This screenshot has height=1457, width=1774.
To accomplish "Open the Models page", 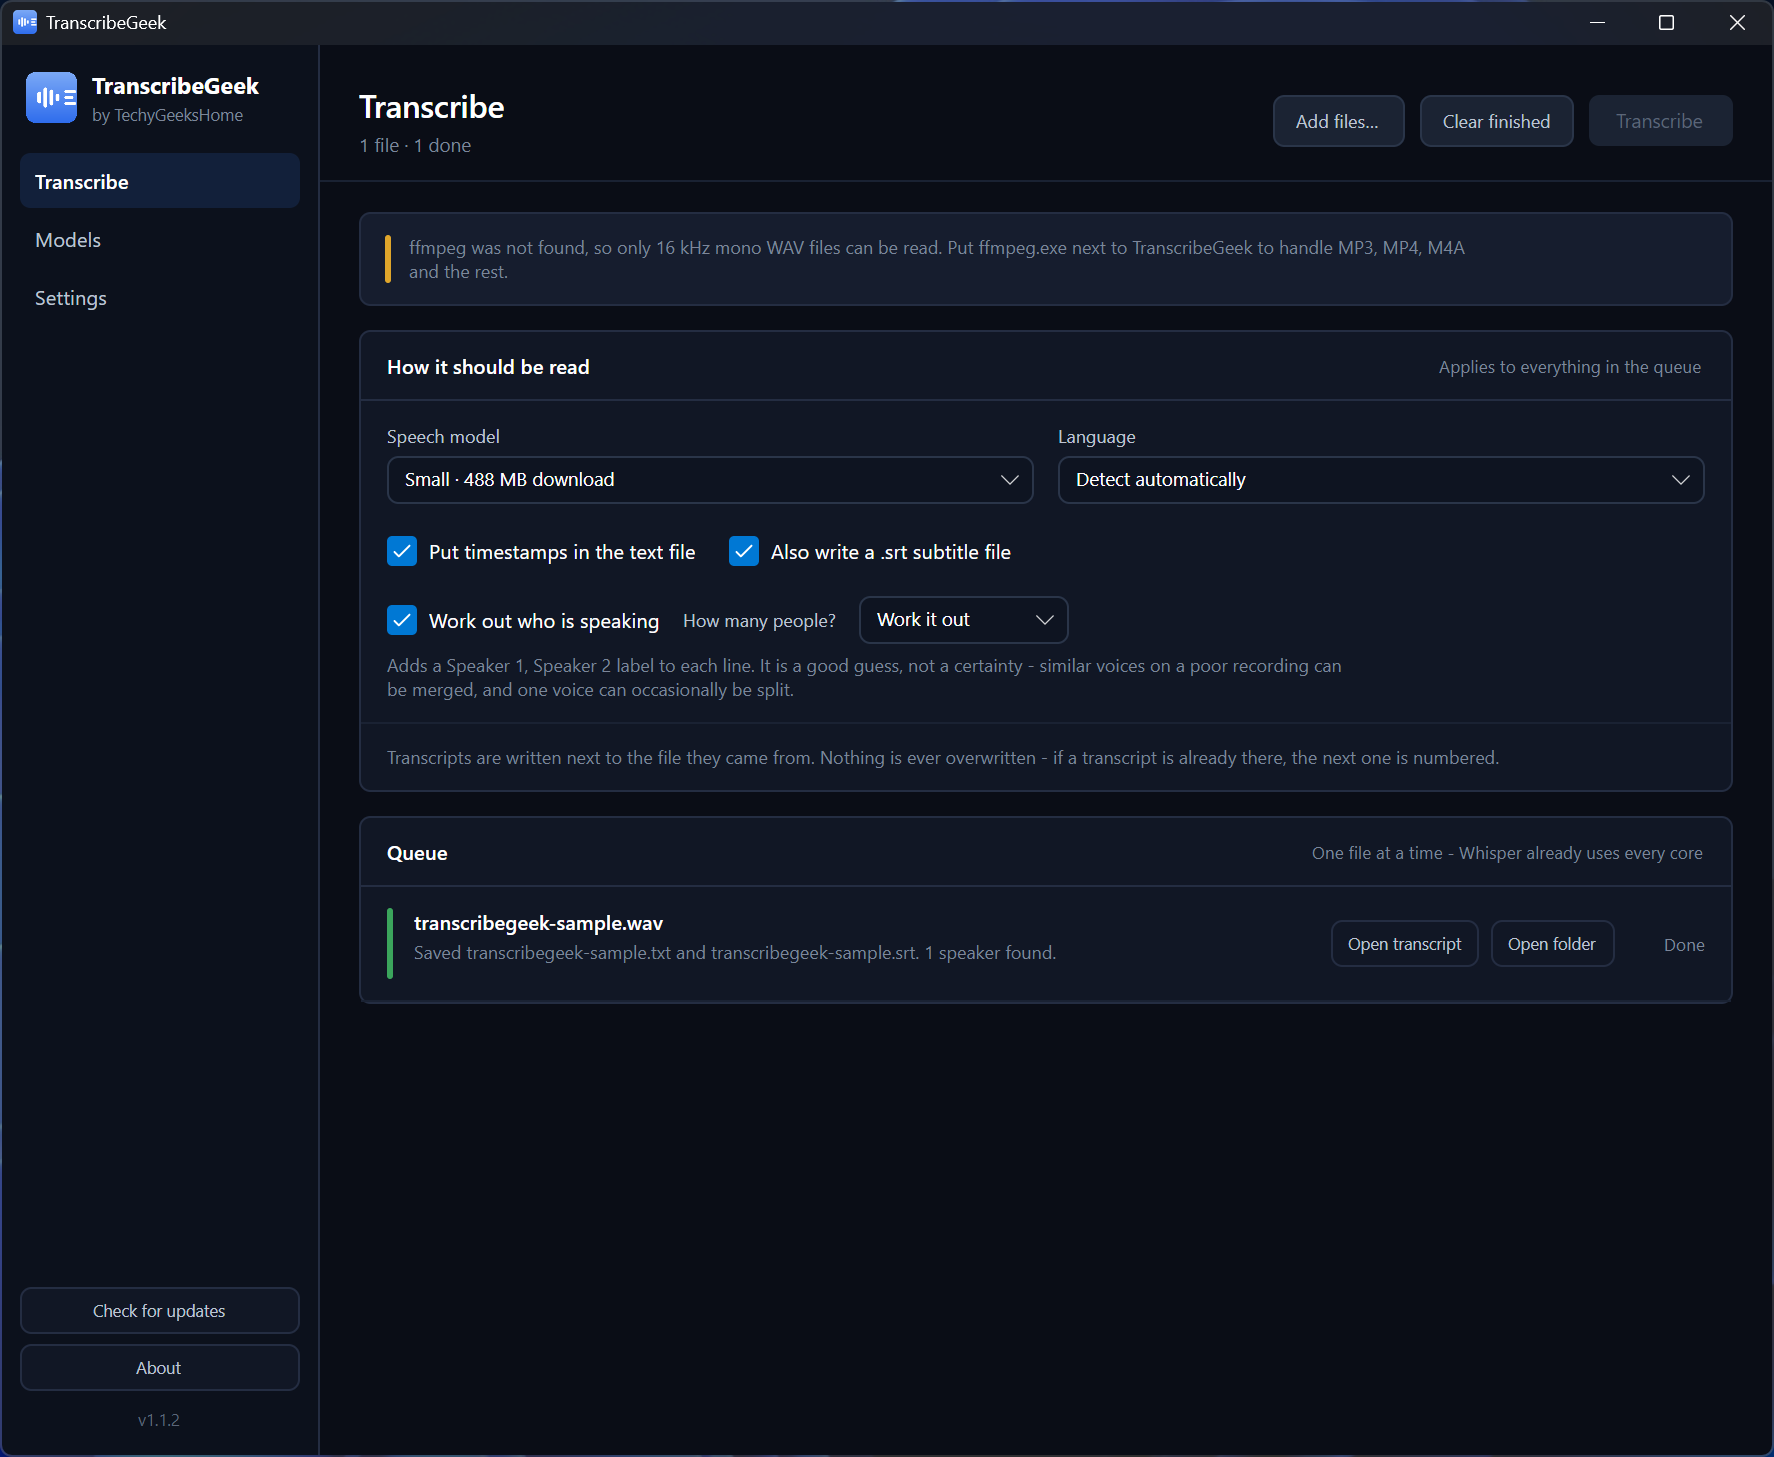I will tap(160, 240).
